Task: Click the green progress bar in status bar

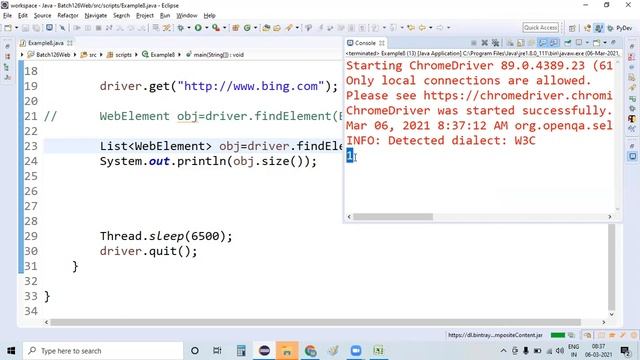Action: click(x=558, y=335)
